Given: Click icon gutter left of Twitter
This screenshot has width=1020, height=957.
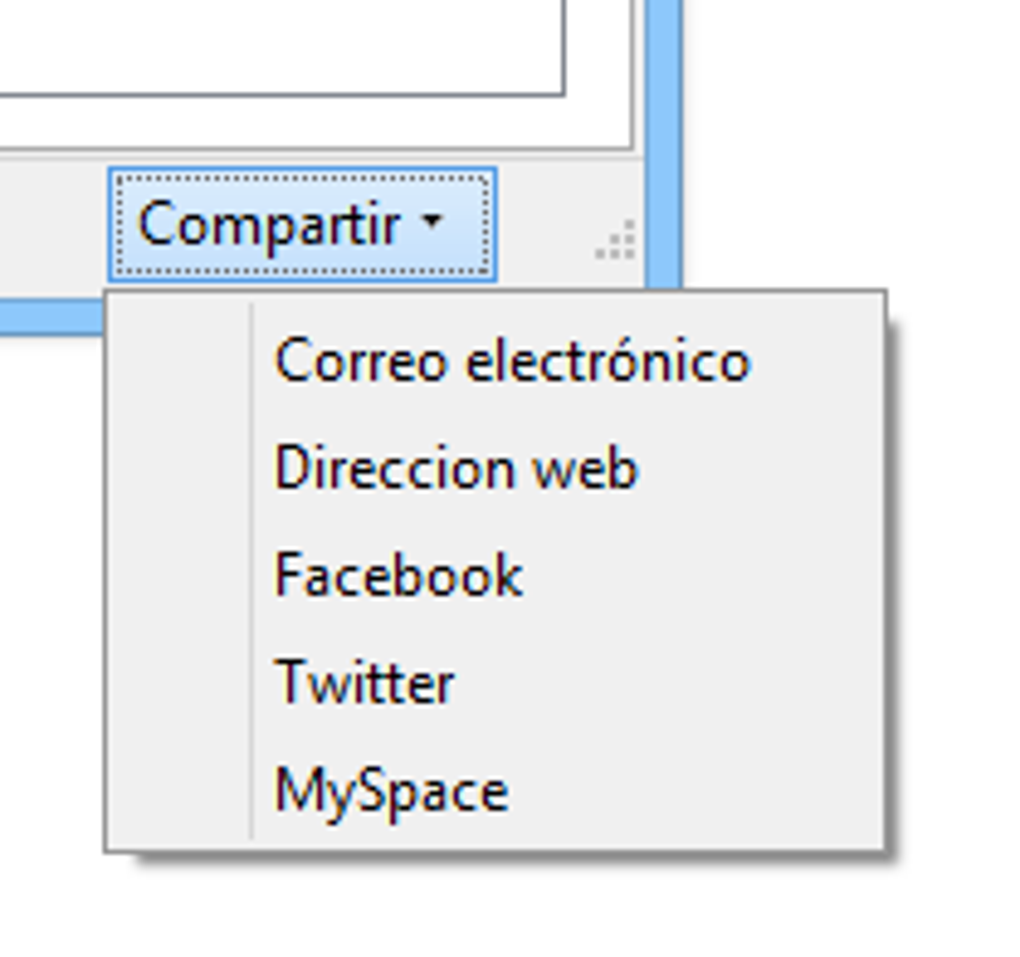Looking at the screenshot, I should pyautogui.click(x=180, y=684).
